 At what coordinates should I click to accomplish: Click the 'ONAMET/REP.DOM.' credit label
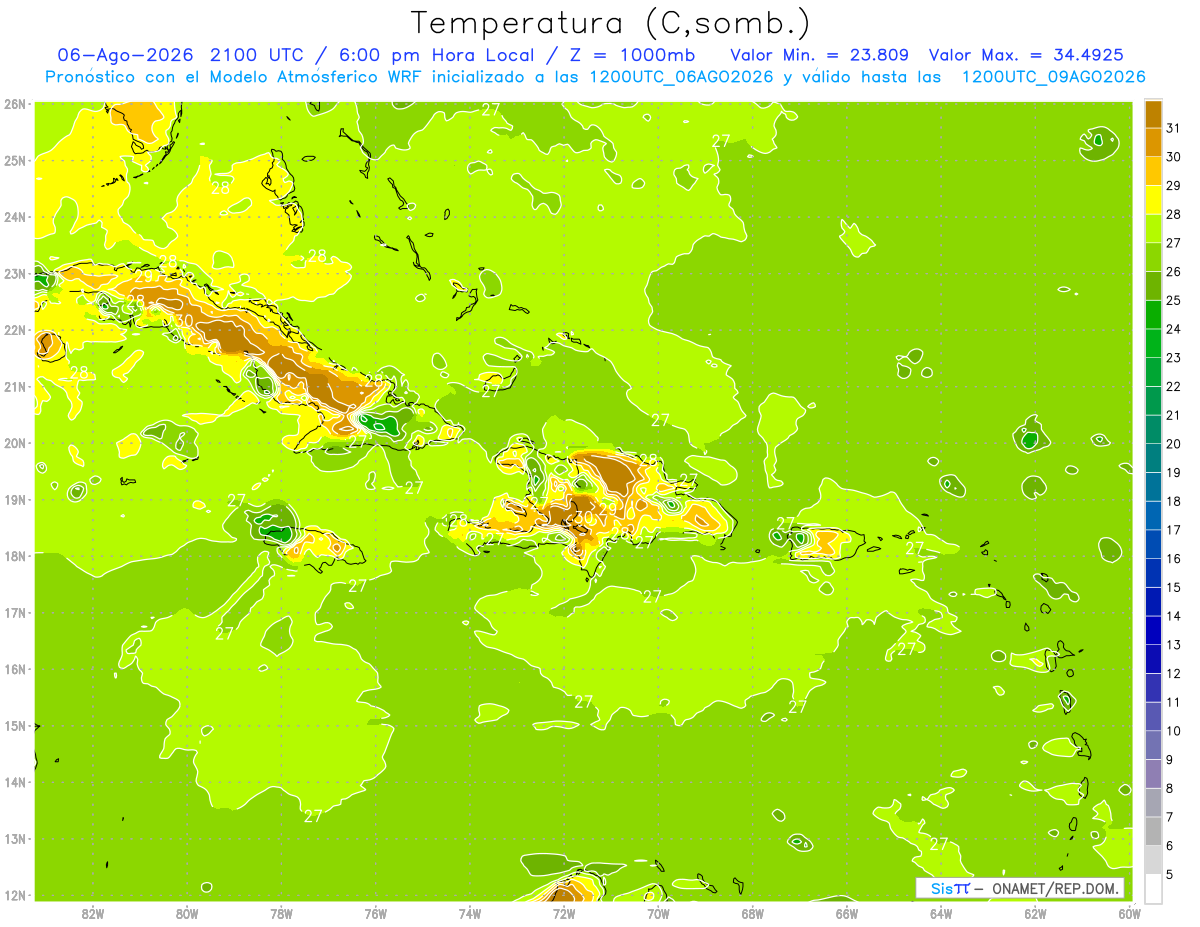point(1054,888)
